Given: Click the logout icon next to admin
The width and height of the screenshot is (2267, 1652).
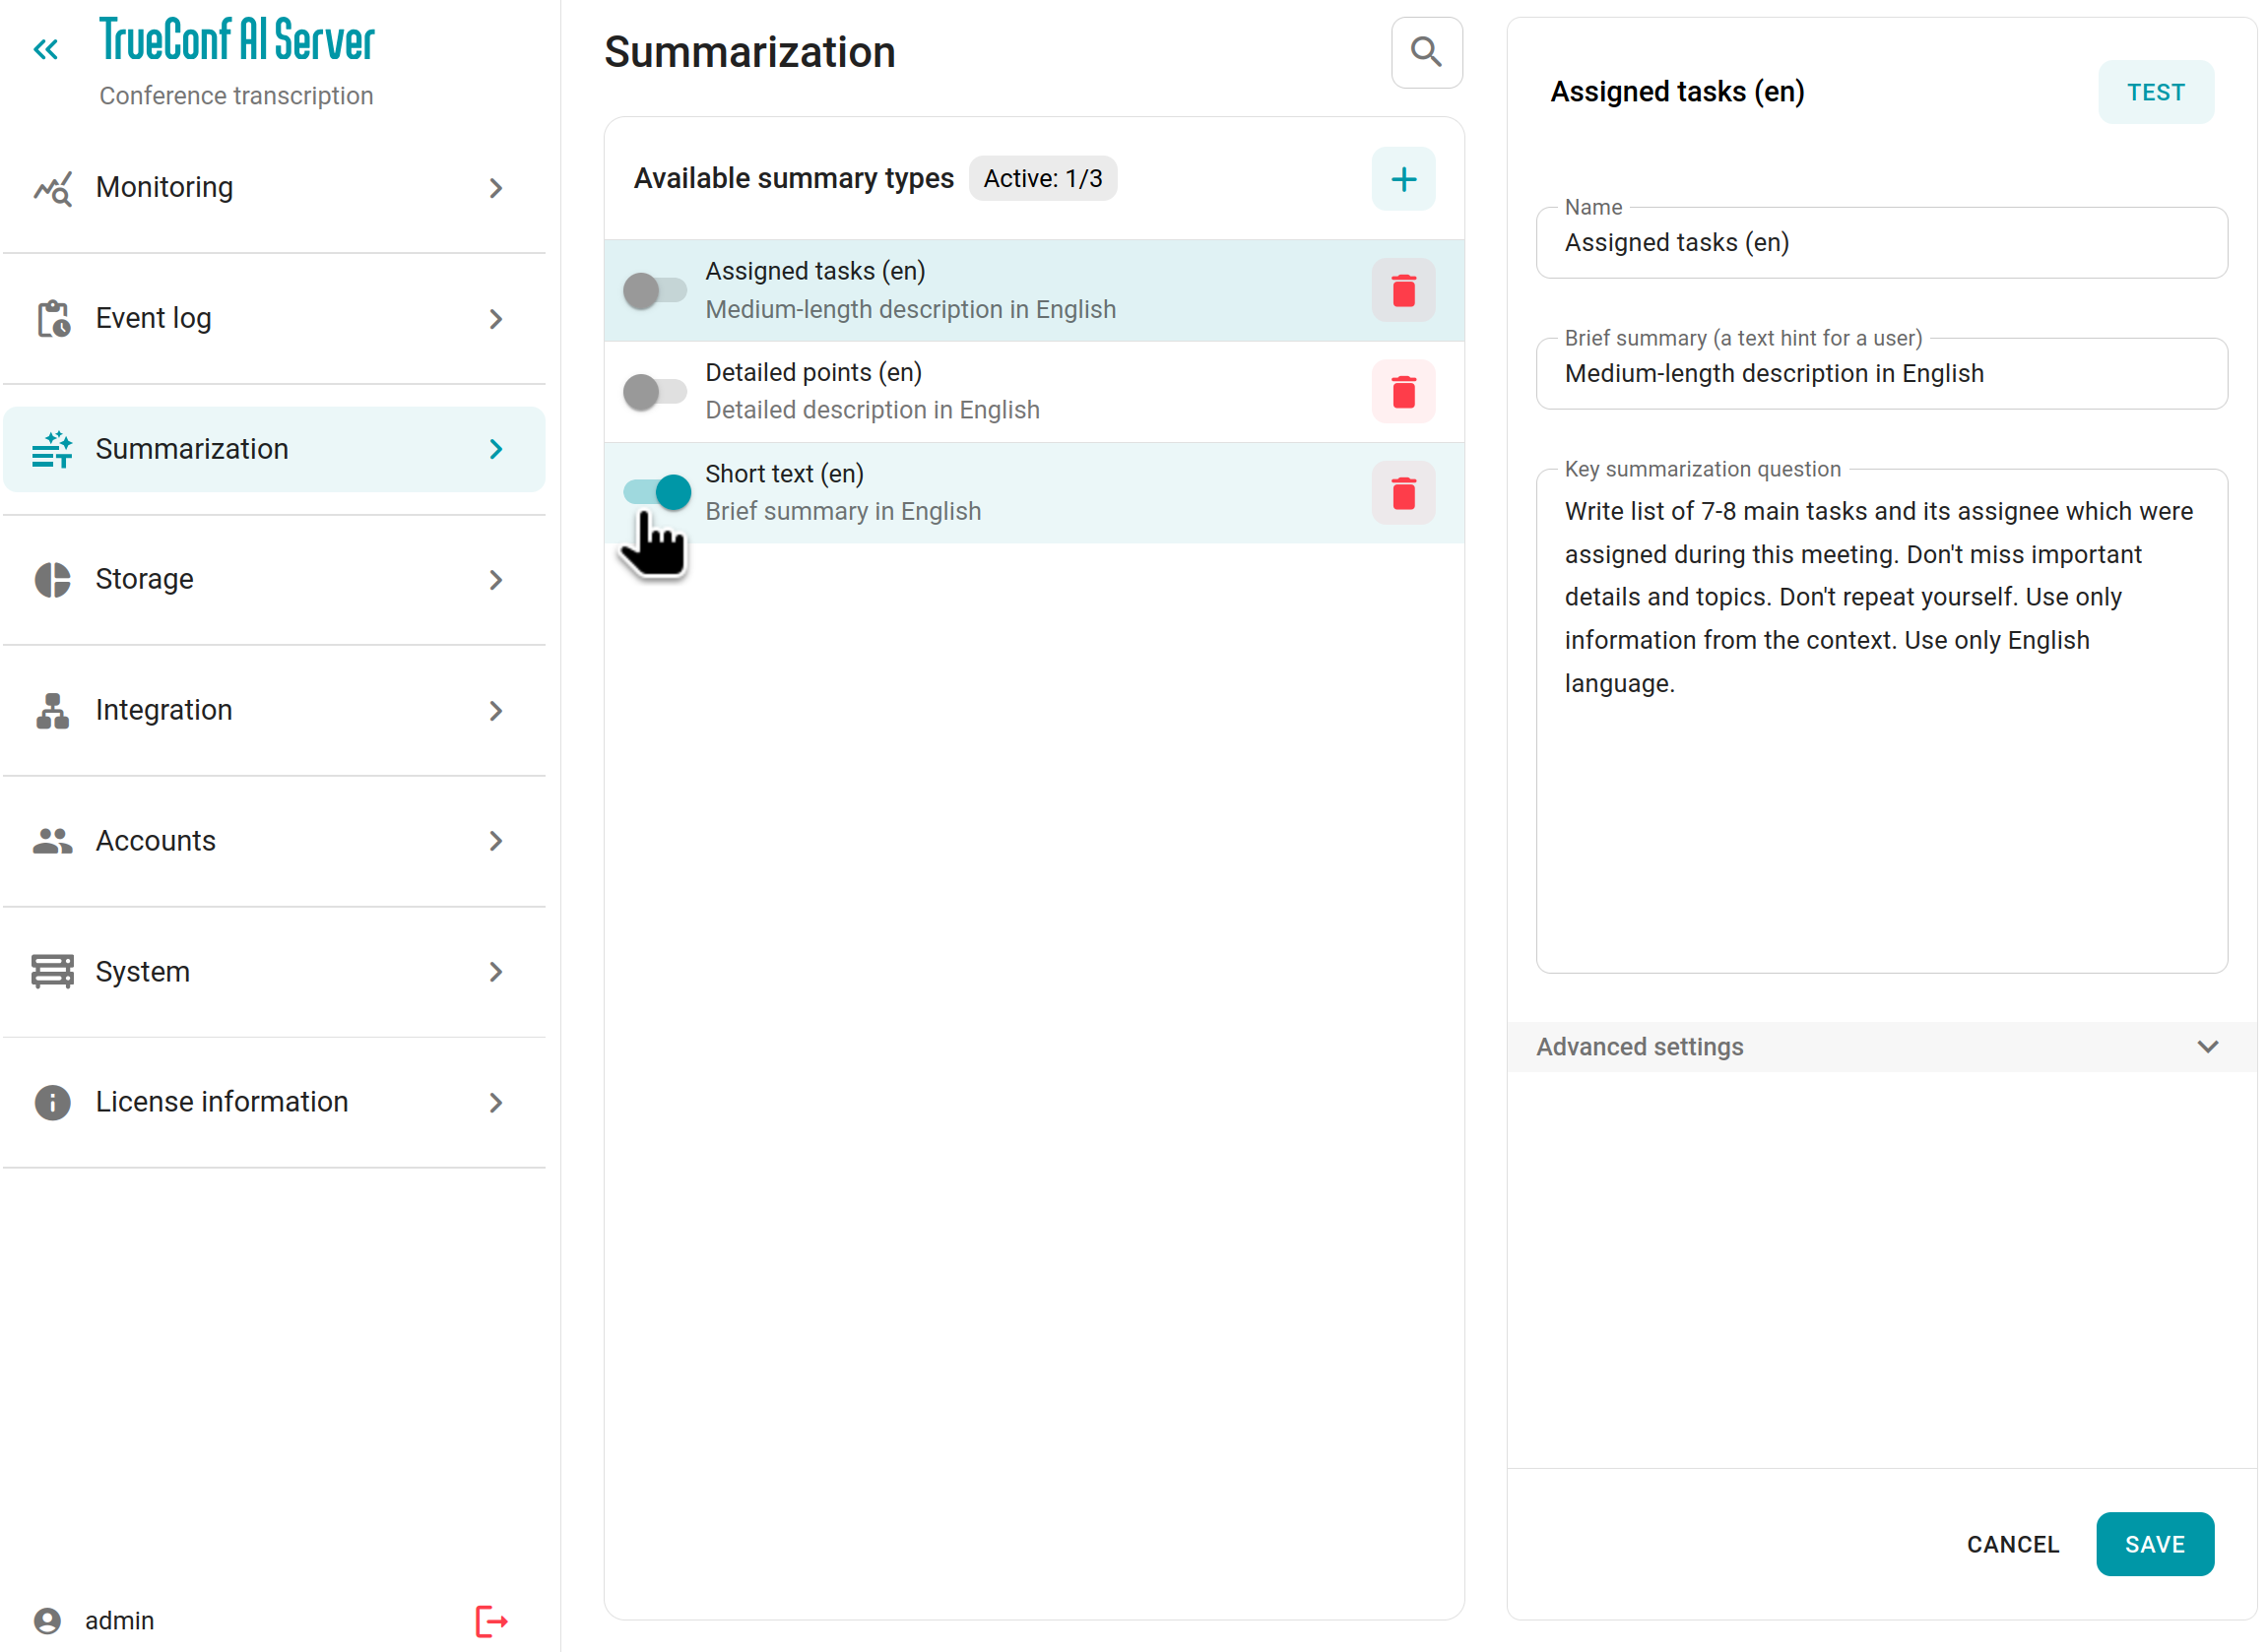Looking at the screenshot, I should [492, 1621].
